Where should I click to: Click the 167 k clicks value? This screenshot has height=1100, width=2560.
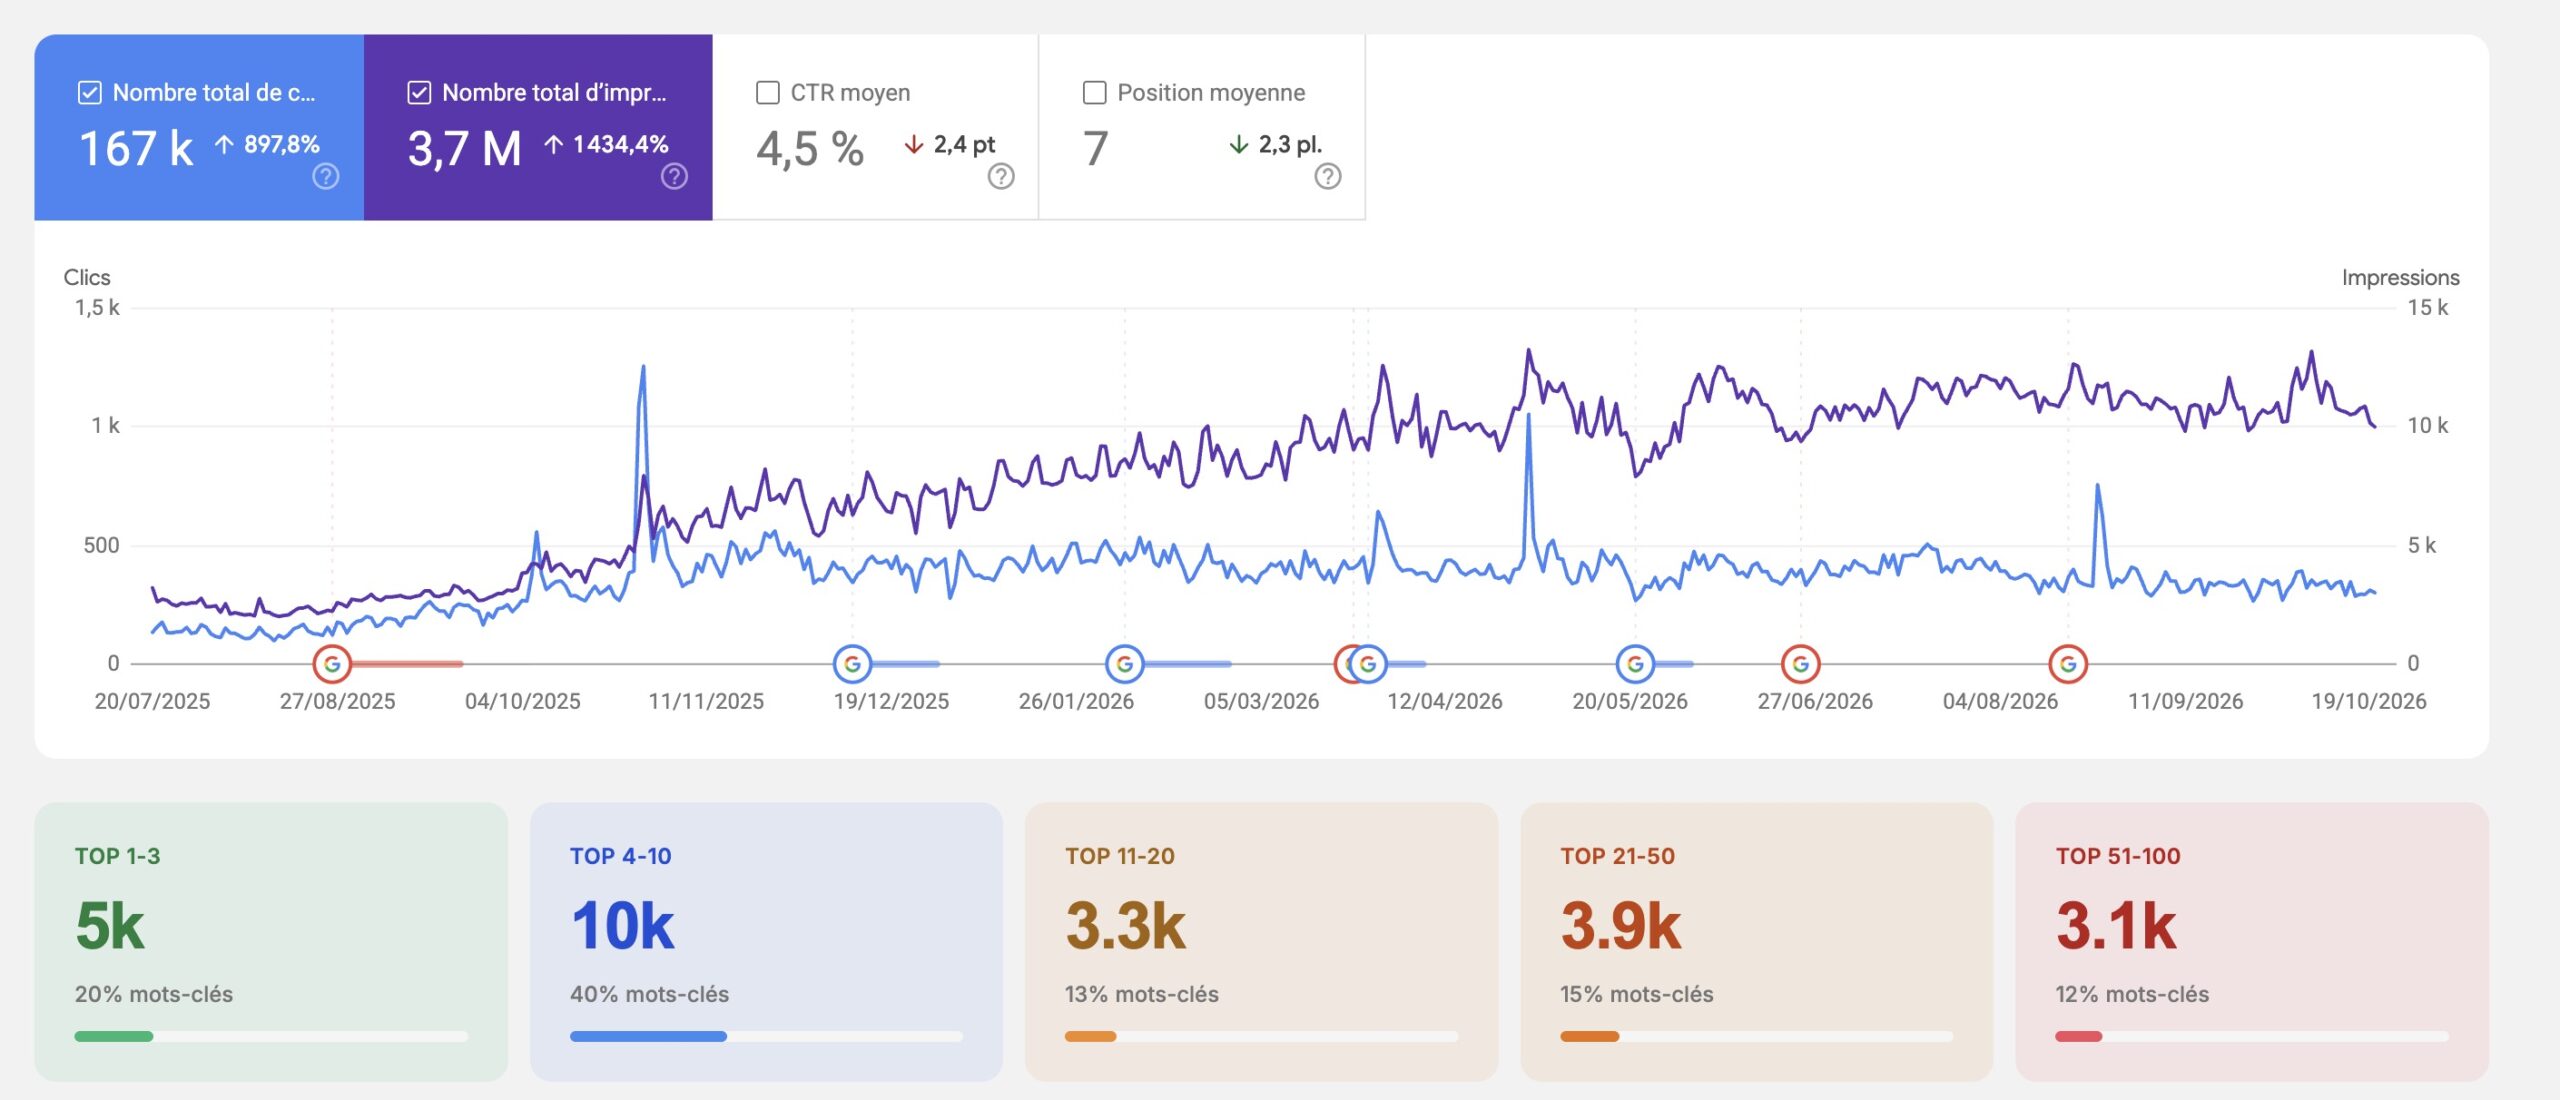(x=136, y=149)
